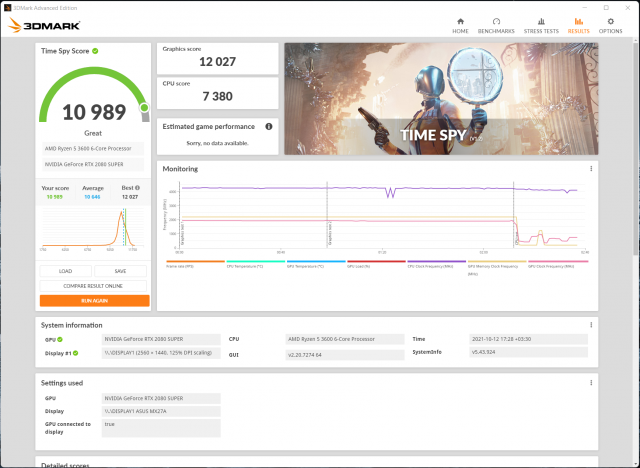Open the System information three-dot menu
The height and width of the screenshot is (468, 640).
coord(591,324)
